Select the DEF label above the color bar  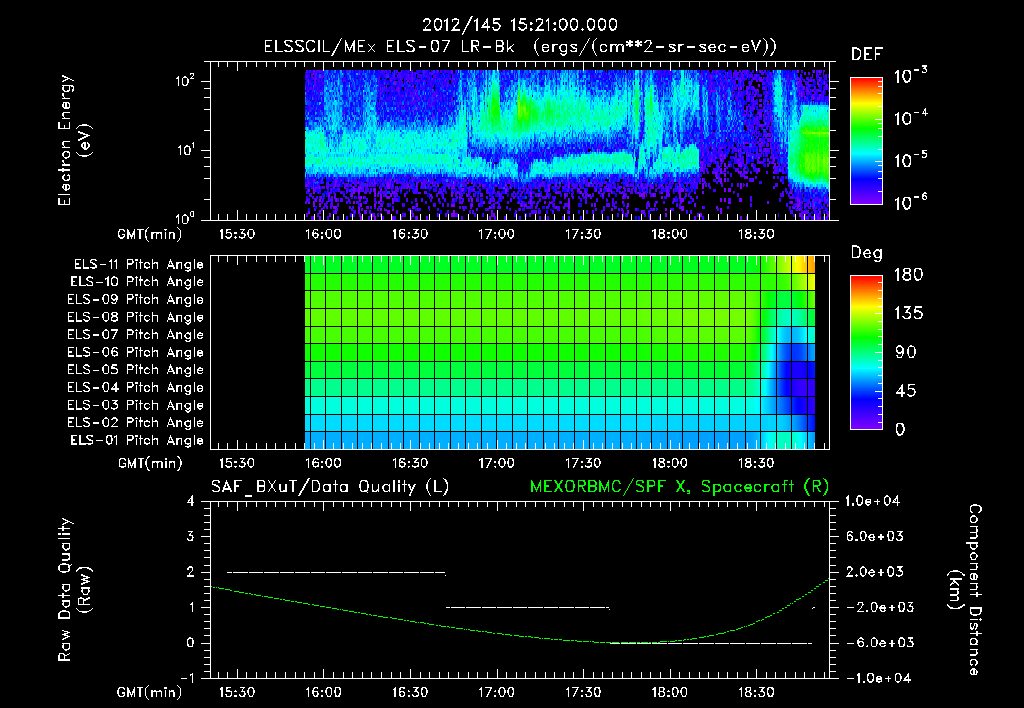point(866,55)
